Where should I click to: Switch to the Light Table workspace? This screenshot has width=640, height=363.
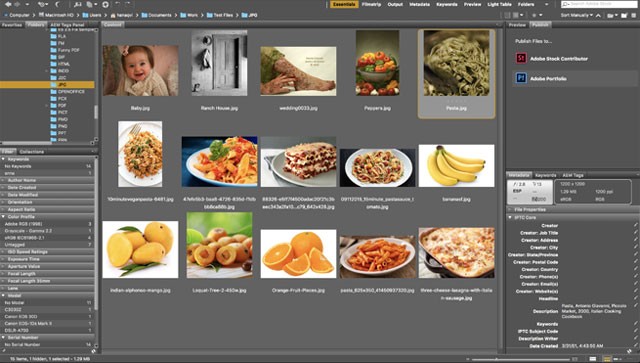pyautogui.click(x=499, y=4)
